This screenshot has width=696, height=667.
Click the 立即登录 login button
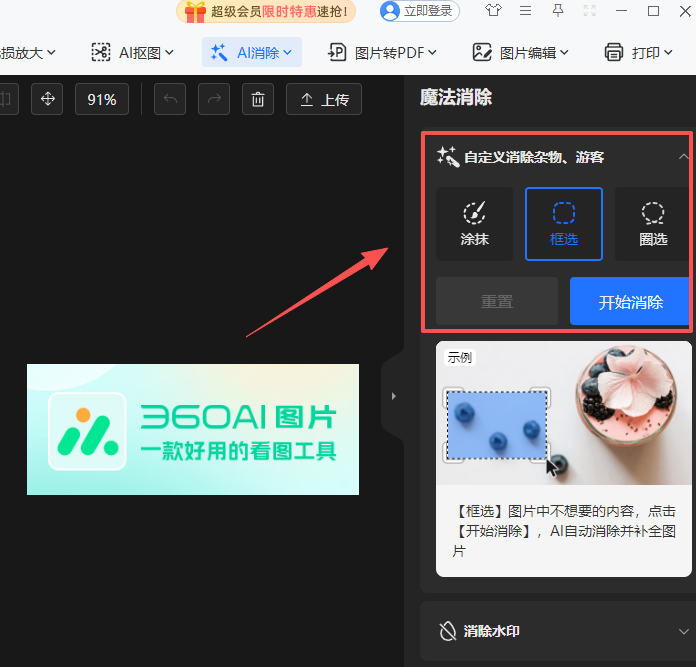coord(419,11)
